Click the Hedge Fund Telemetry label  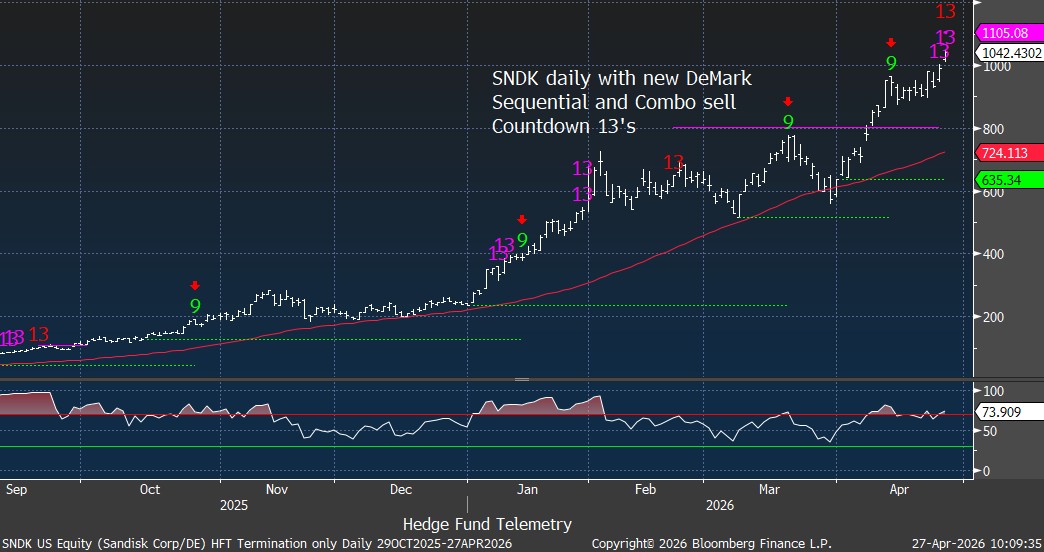click(487, 524)
